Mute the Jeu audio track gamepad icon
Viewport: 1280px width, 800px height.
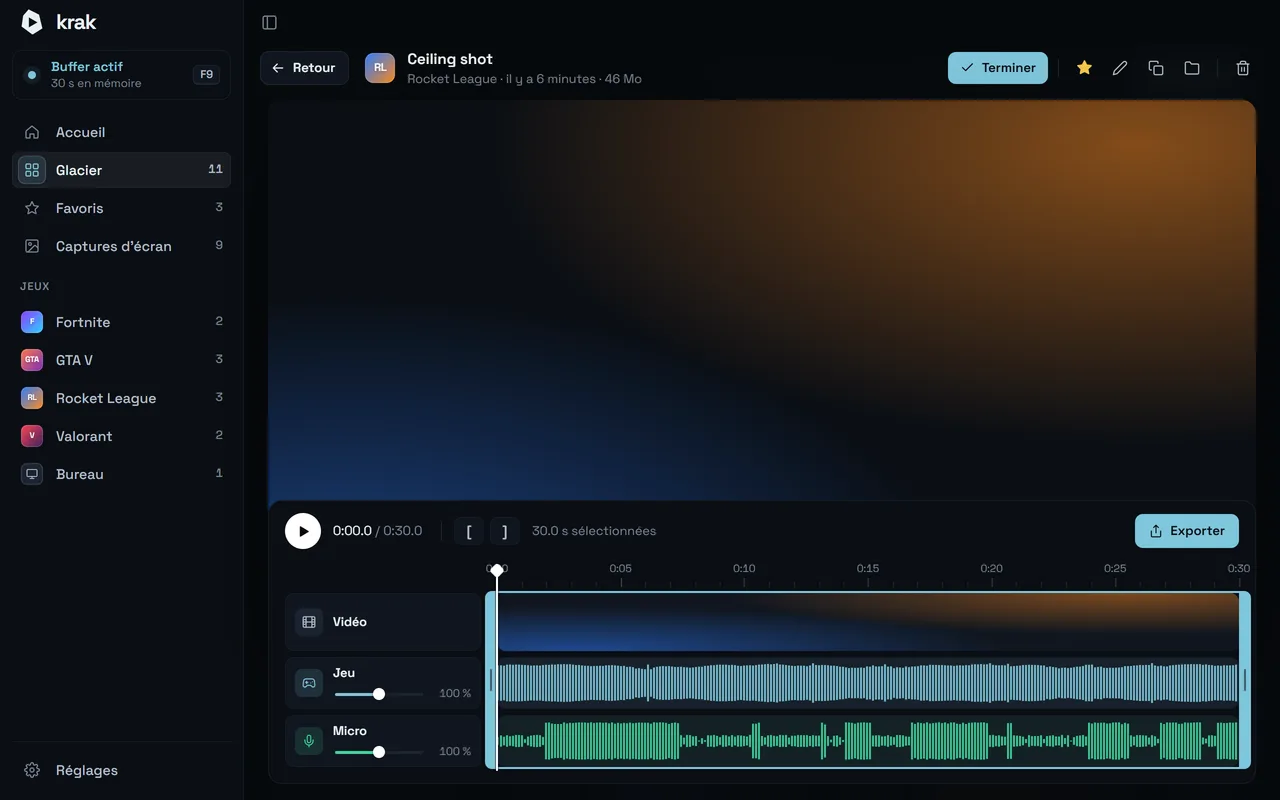pyautogui.click(x=309, y=683)
